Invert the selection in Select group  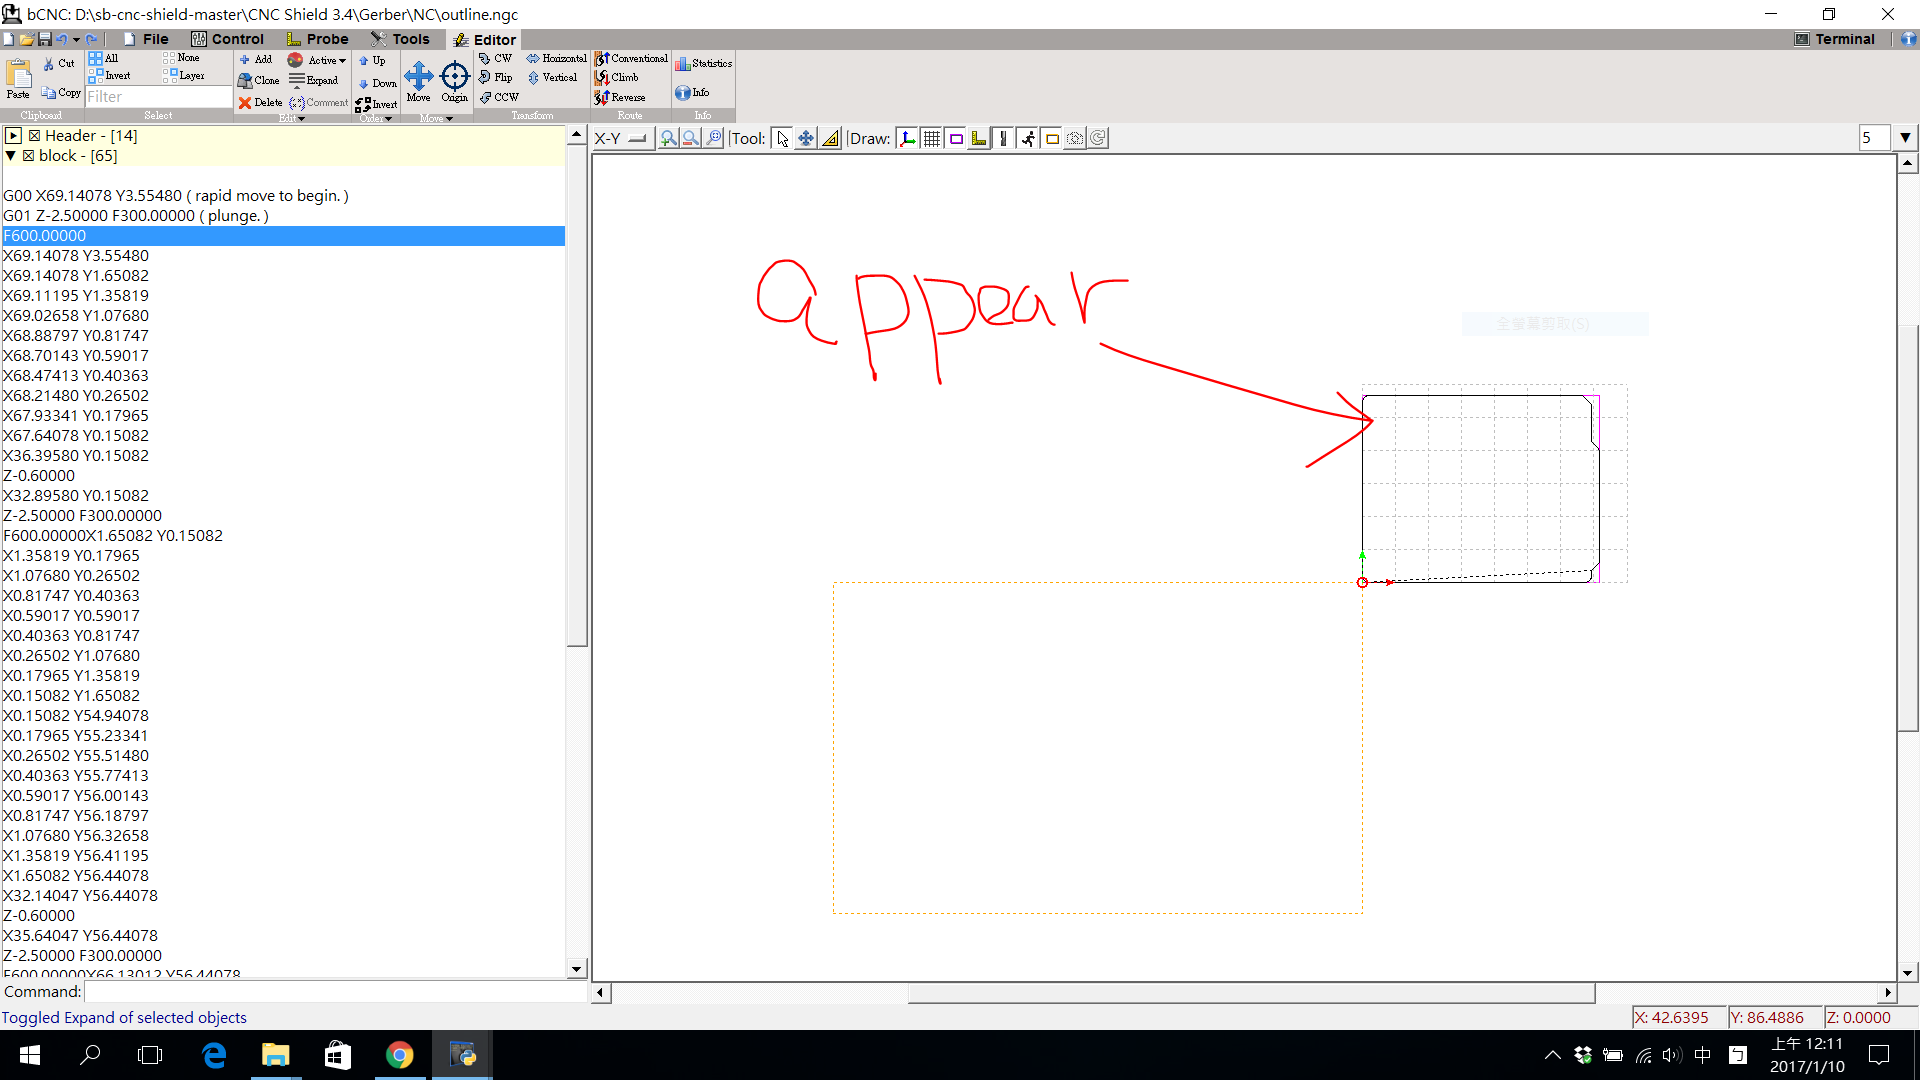[x=109, y=76]
